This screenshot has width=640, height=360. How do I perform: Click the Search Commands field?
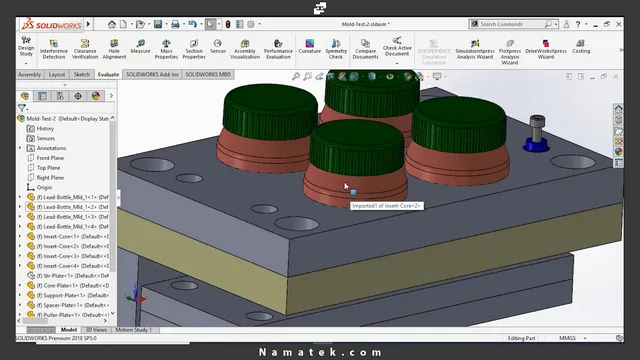(x=511, y=24)
